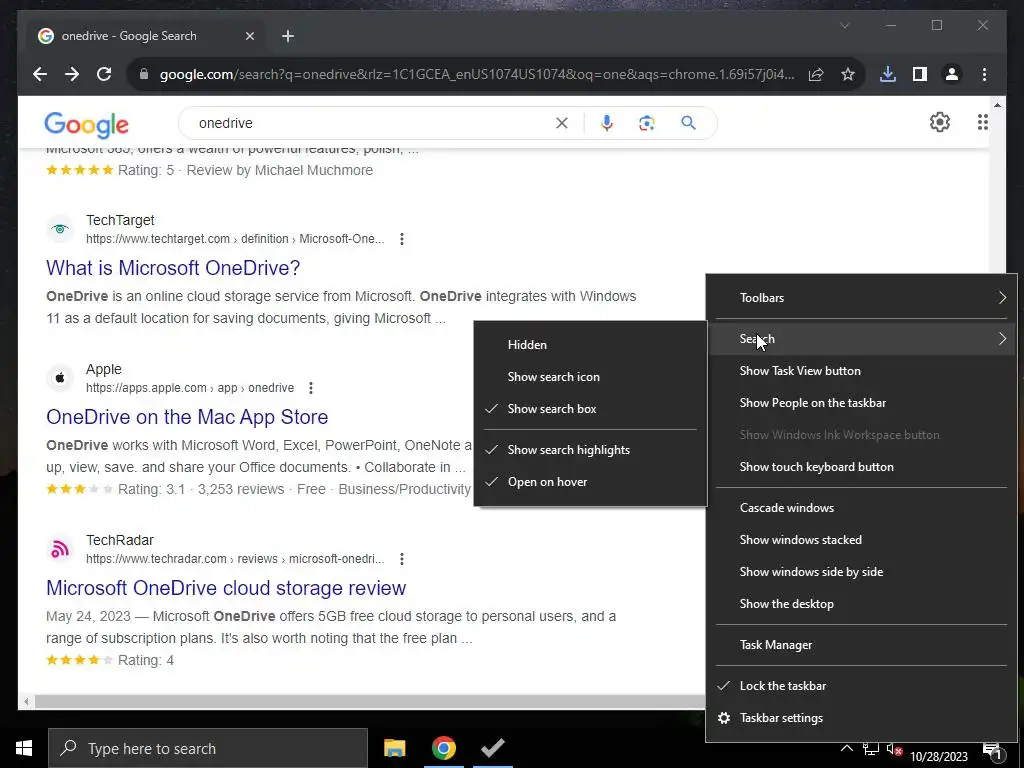This screenshot has width=1024, height=768.
Task: Select the Hidden search option
Action: click(590, 345)
